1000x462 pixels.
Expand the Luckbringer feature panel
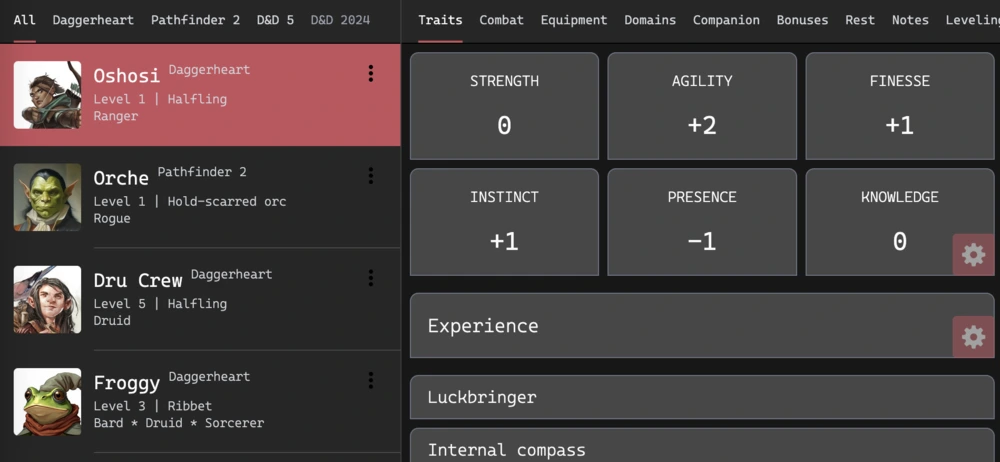[x=702, y=397]
